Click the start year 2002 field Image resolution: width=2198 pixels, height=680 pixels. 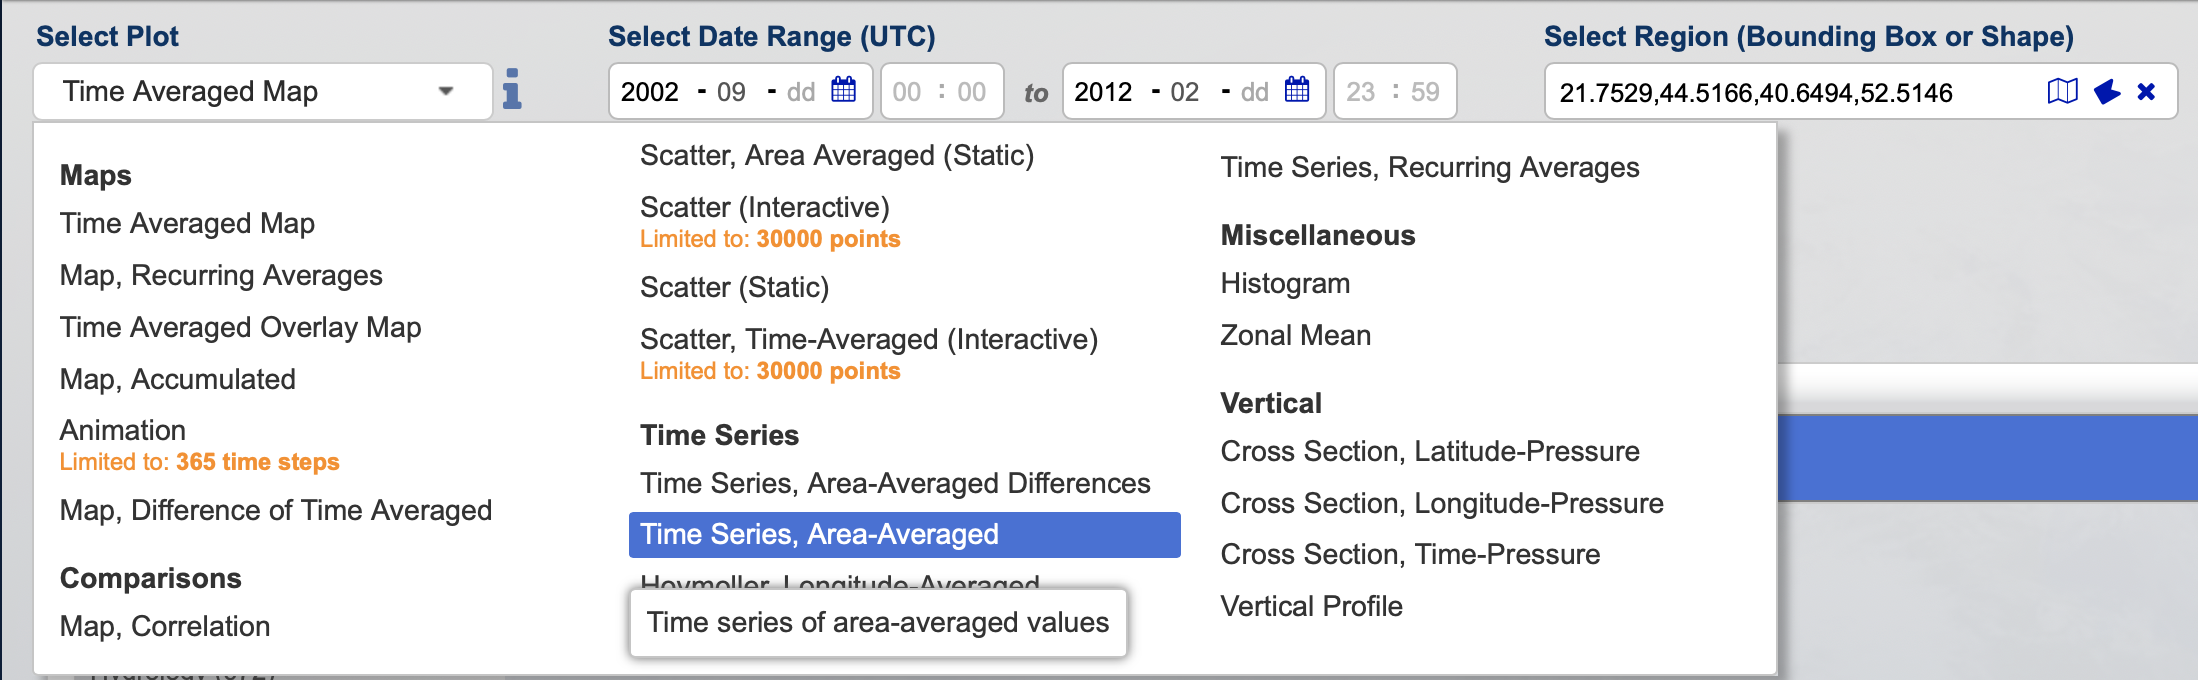pyautogui.click(x=650, y=92)
